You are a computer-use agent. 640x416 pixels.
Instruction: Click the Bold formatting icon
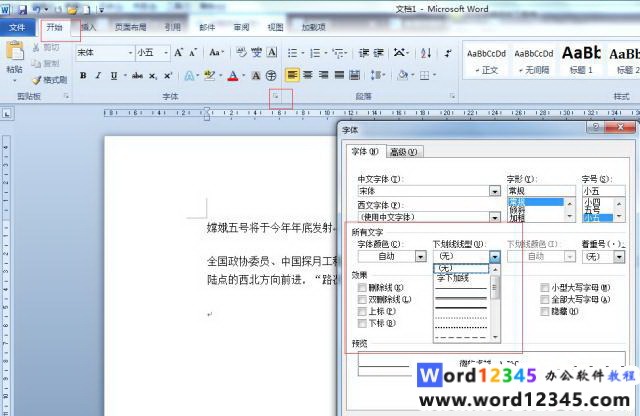click(x=84, y=75)
